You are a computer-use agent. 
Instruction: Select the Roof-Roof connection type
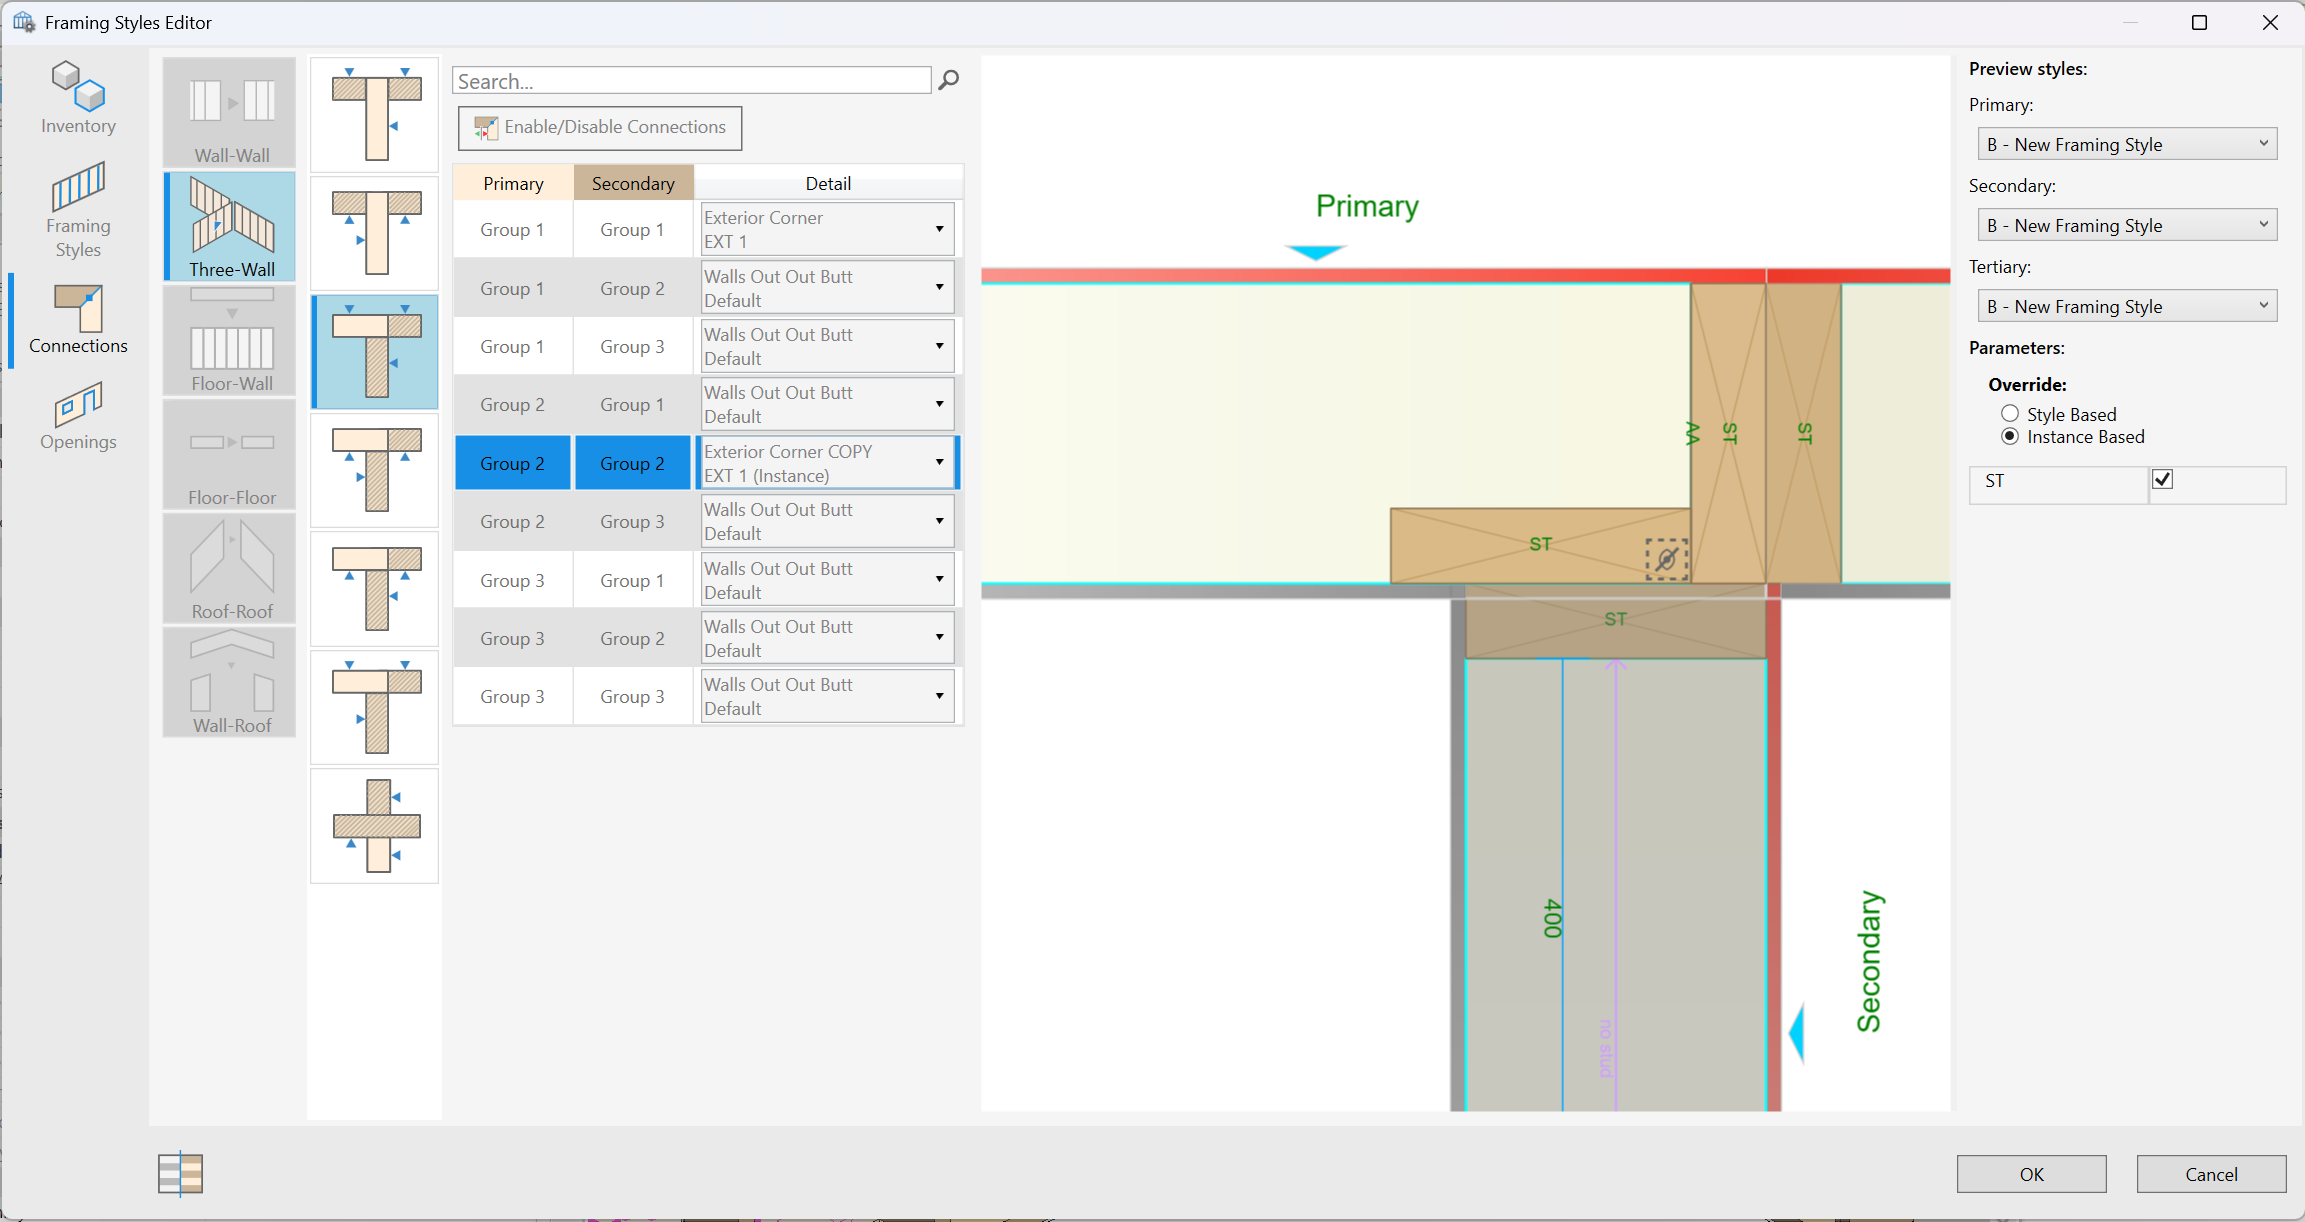[x=230, y=568]
